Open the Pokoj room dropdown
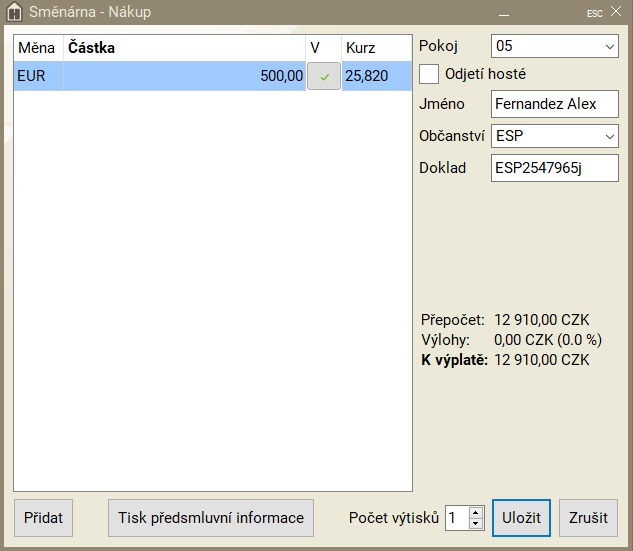 tap(610, 46)
